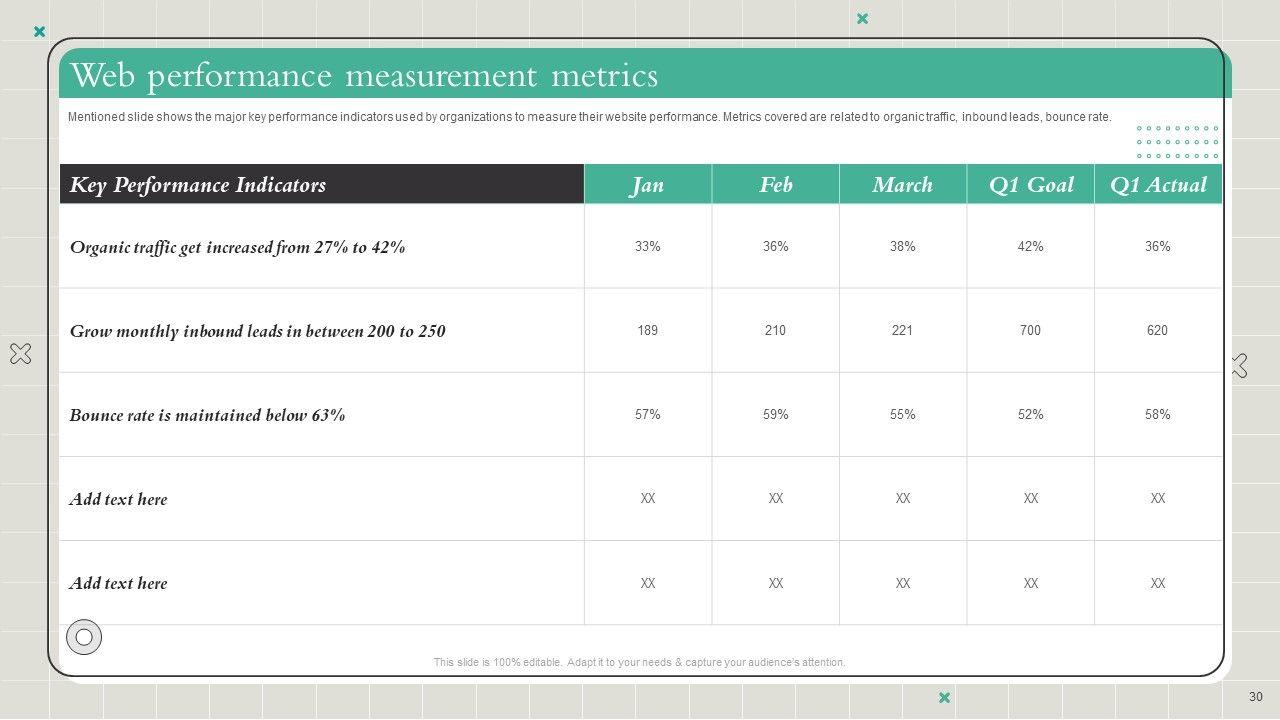Click the 100% editable footer note
This screenshot has height=720, width=1280.
pyautogui.click(x=639, y=662)
